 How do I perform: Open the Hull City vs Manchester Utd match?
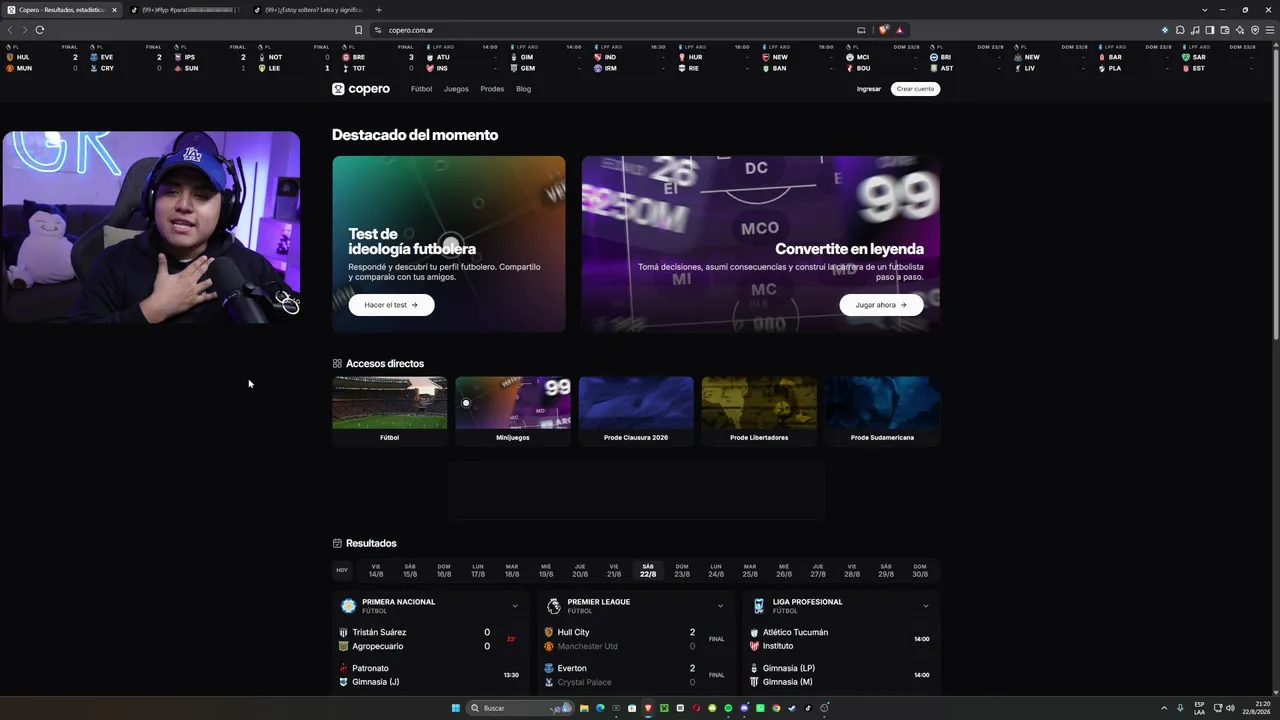(636, 639)
